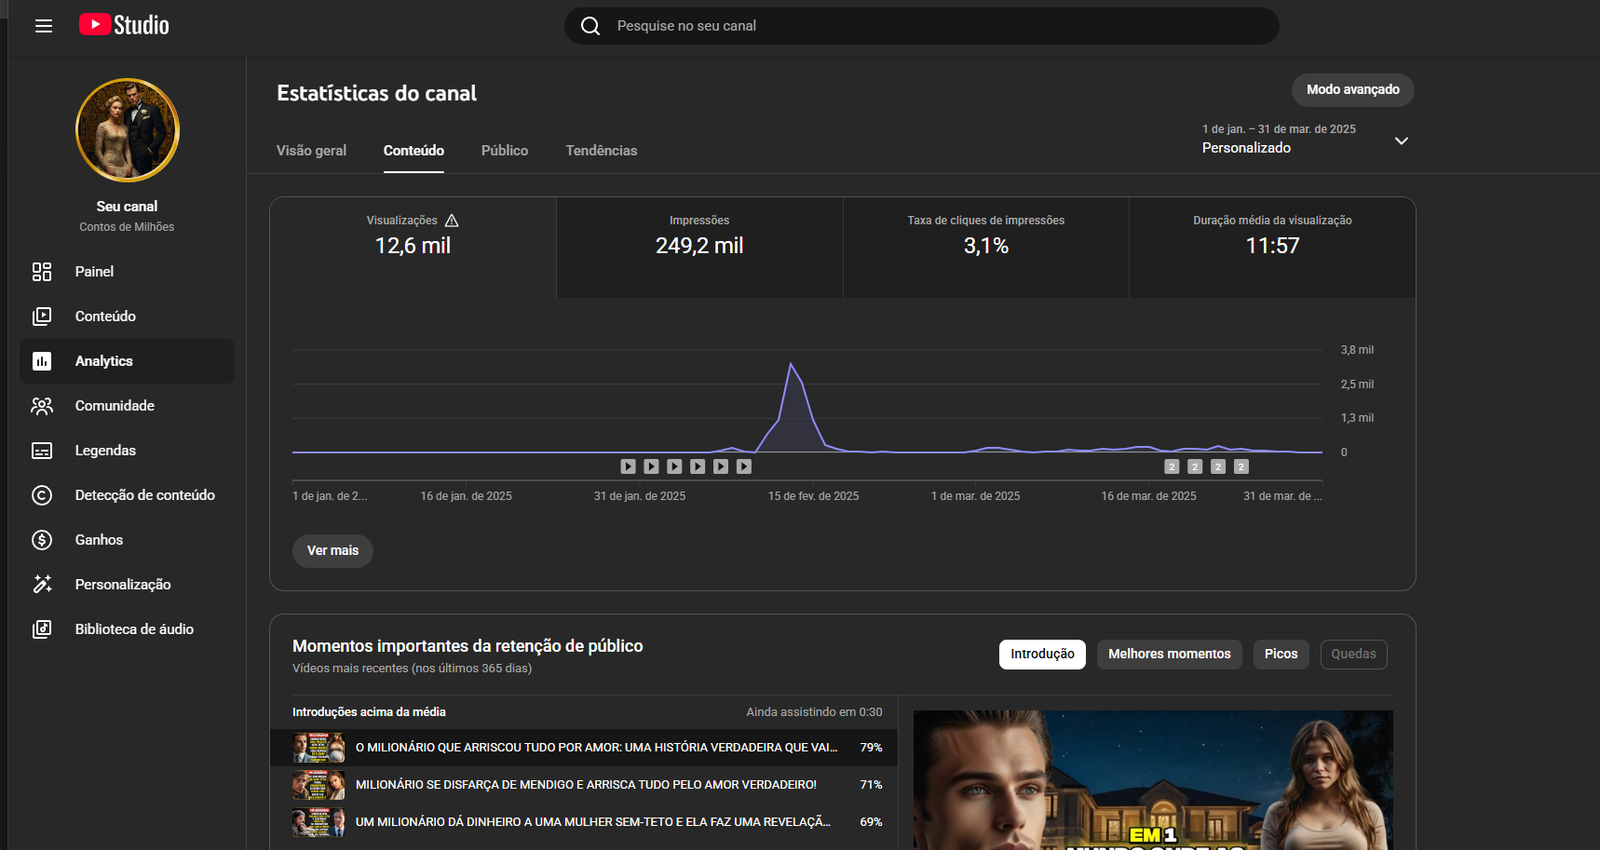Open Legendas subtitles section

pos(105,451)
